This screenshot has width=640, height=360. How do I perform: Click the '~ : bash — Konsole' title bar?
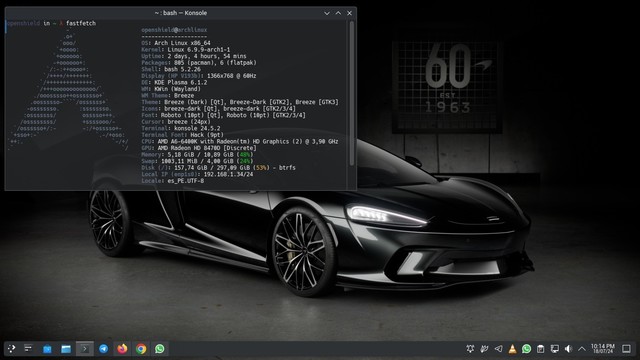[181, 13]
